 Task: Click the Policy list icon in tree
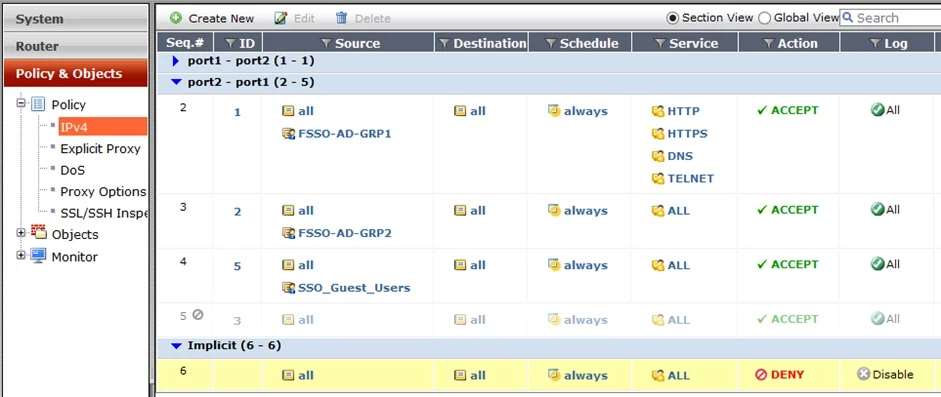38,104
